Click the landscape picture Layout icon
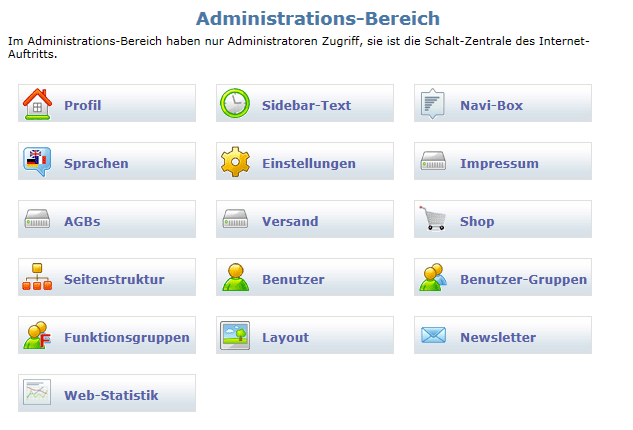The height and width of the screenshot is (430, 633). point(235,335)
